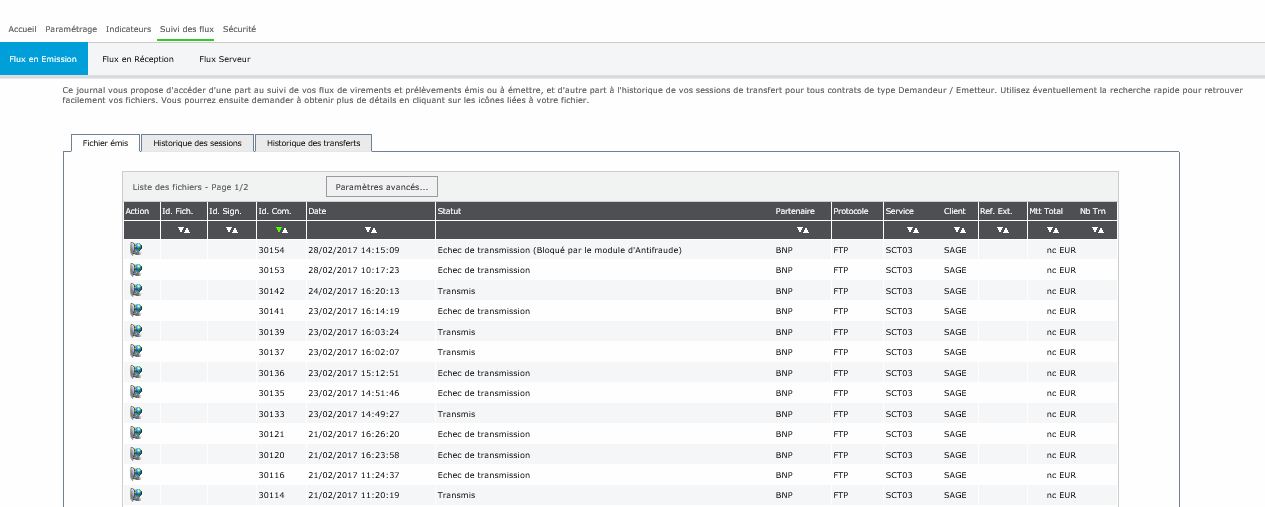Sort by Partenaire column arrows
Viewport: 1265px width, 507px height.
[801, 230]
